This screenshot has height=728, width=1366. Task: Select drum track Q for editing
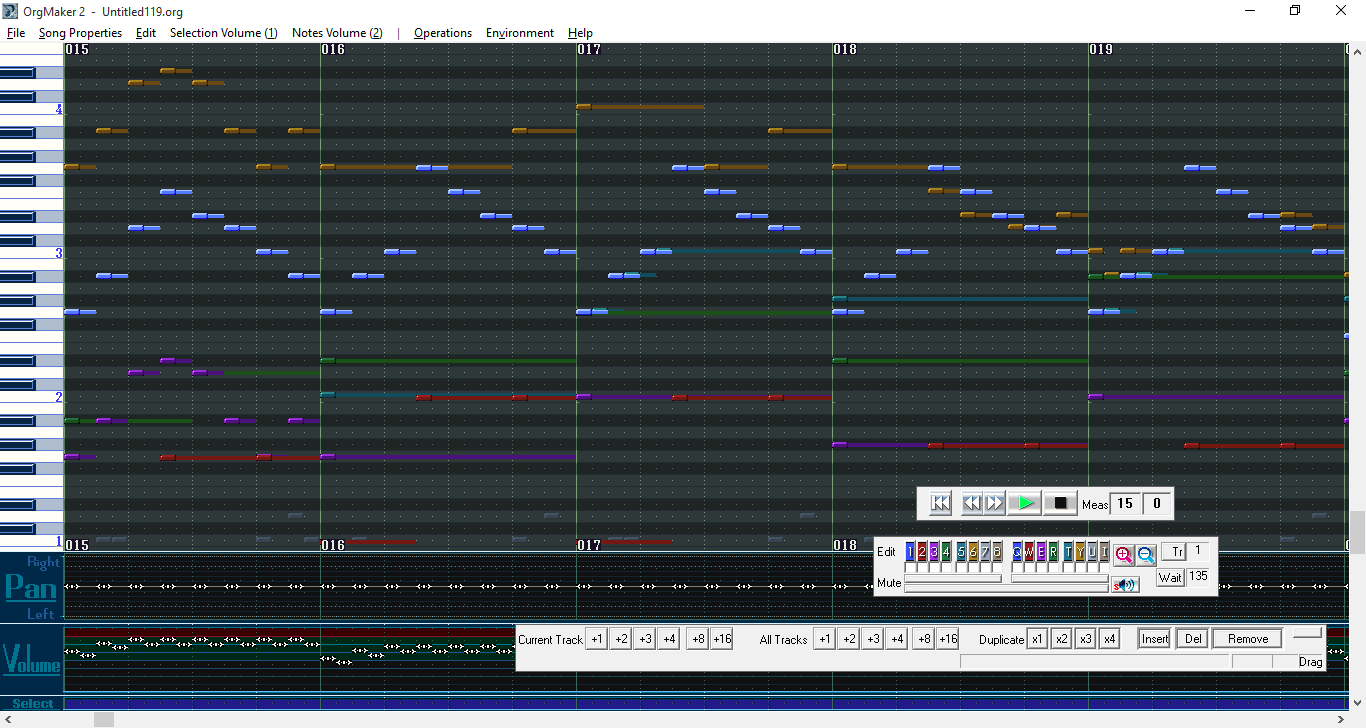1017,552
